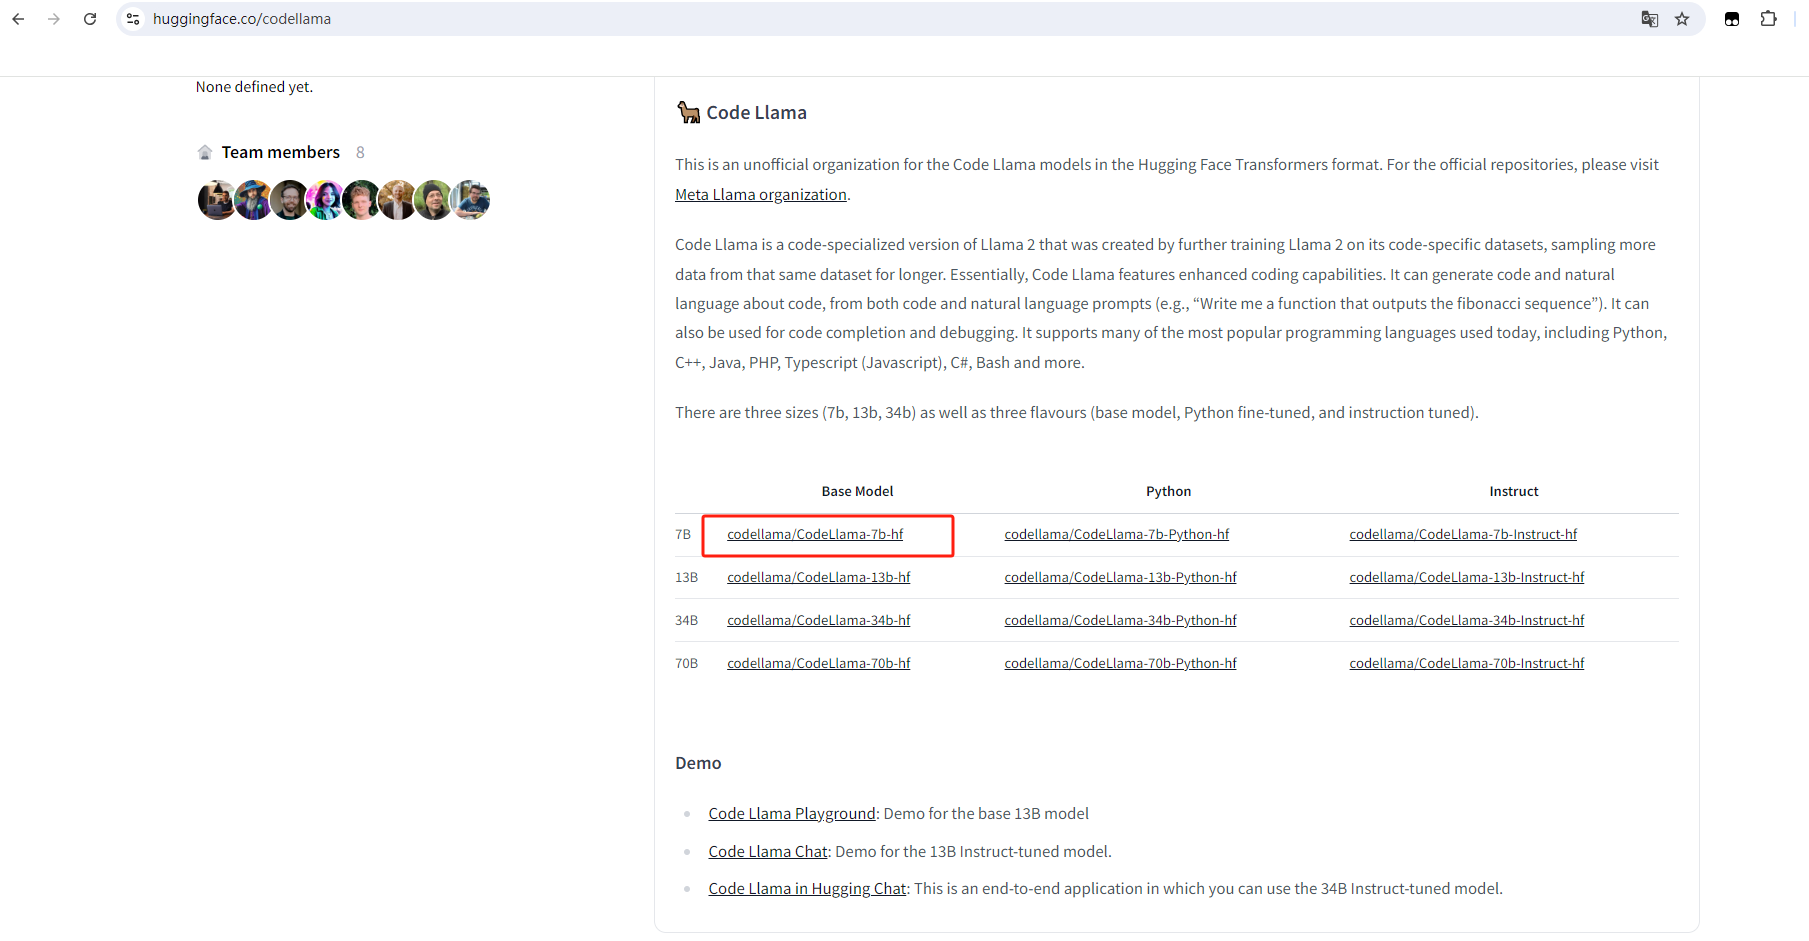This screenshot has width=1809, height=941.
Task: Open the Tampermonkey extension icon
Action: (x=1732, y=19)
